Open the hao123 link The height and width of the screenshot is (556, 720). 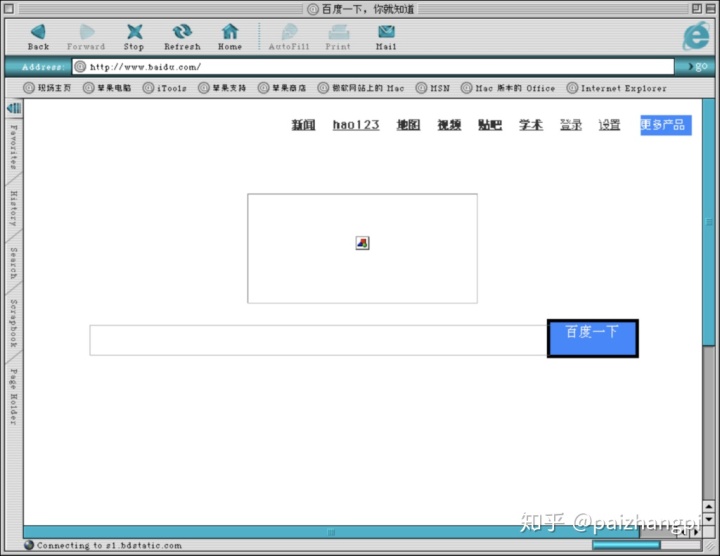[x=356, y=124]
